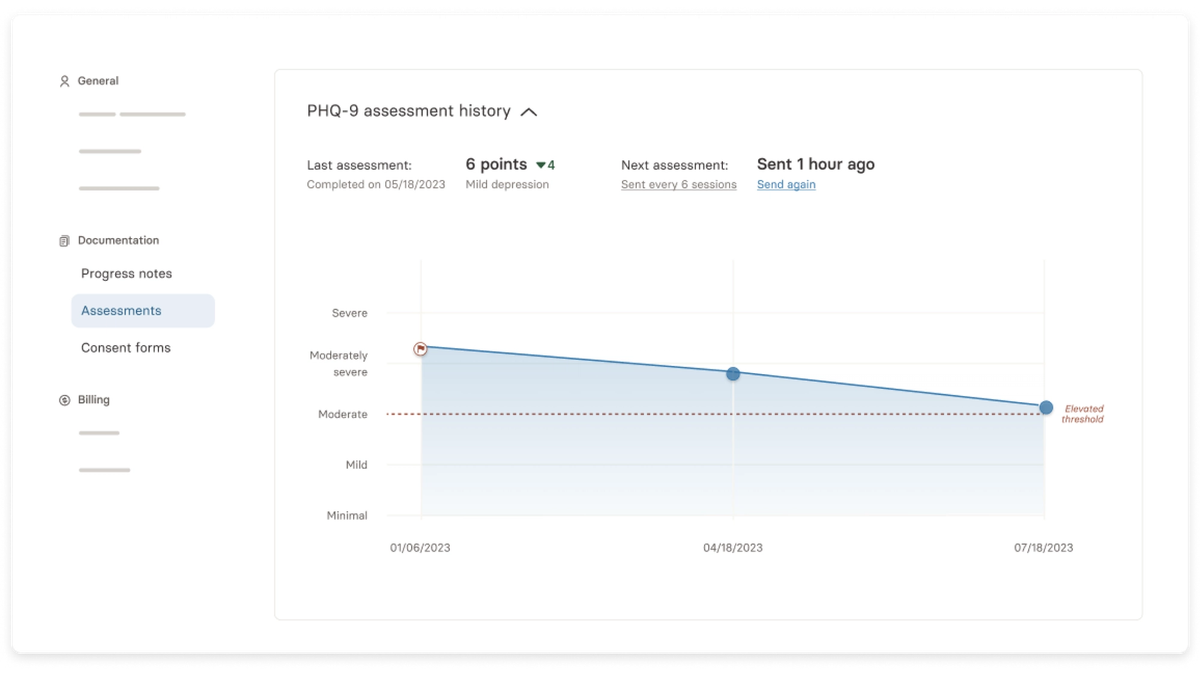Expand the Billing section
This screenshot has width=1200, height=675.
point(93,399)
